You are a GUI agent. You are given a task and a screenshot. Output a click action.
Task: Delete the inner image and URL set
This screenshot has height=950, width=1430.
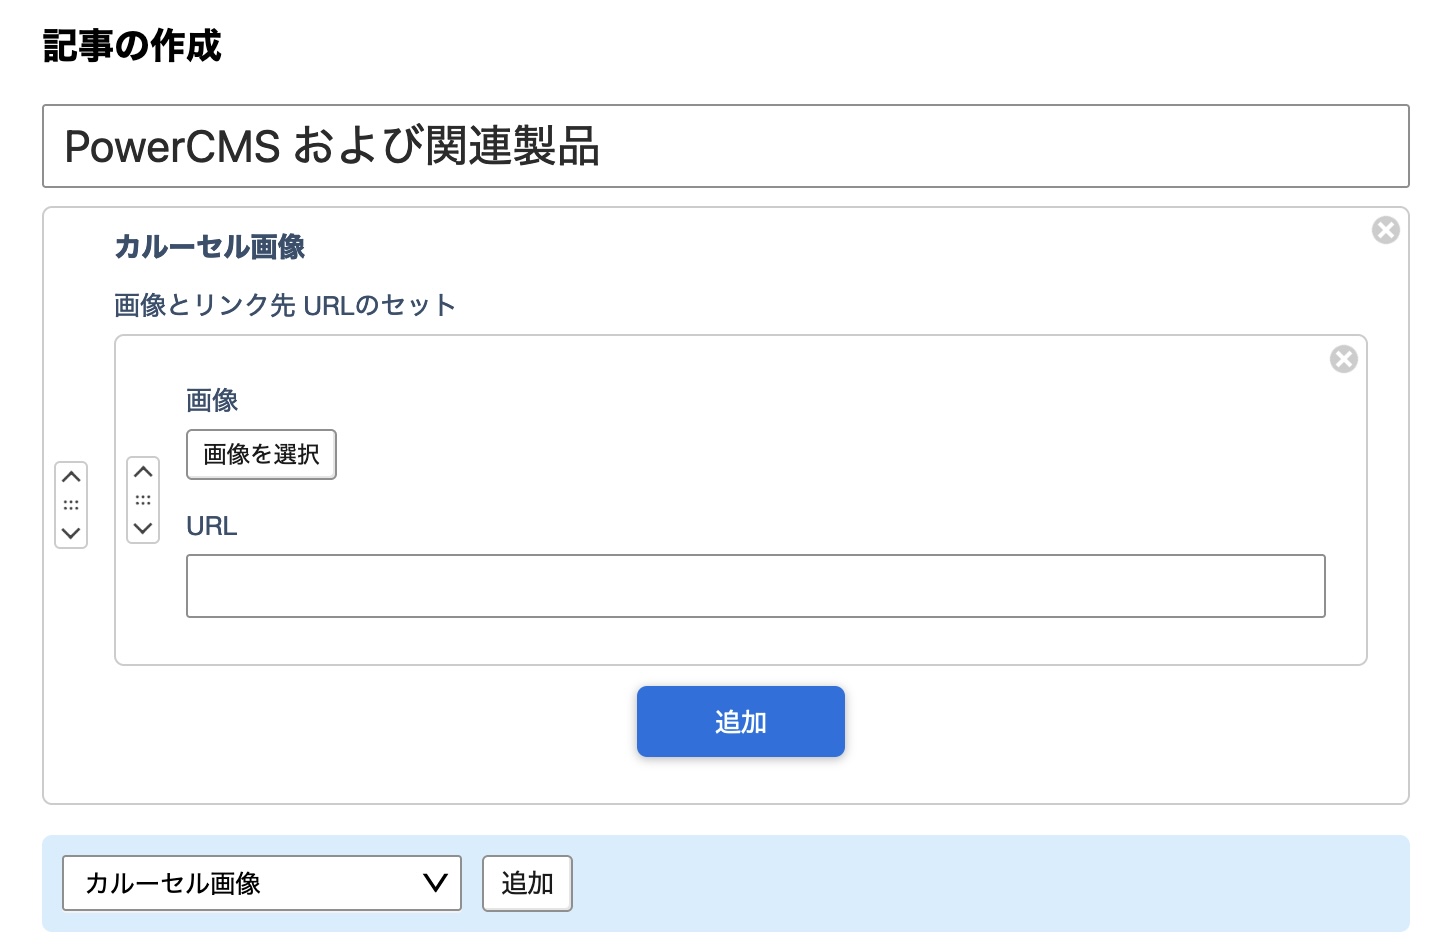click(1343, 359)
